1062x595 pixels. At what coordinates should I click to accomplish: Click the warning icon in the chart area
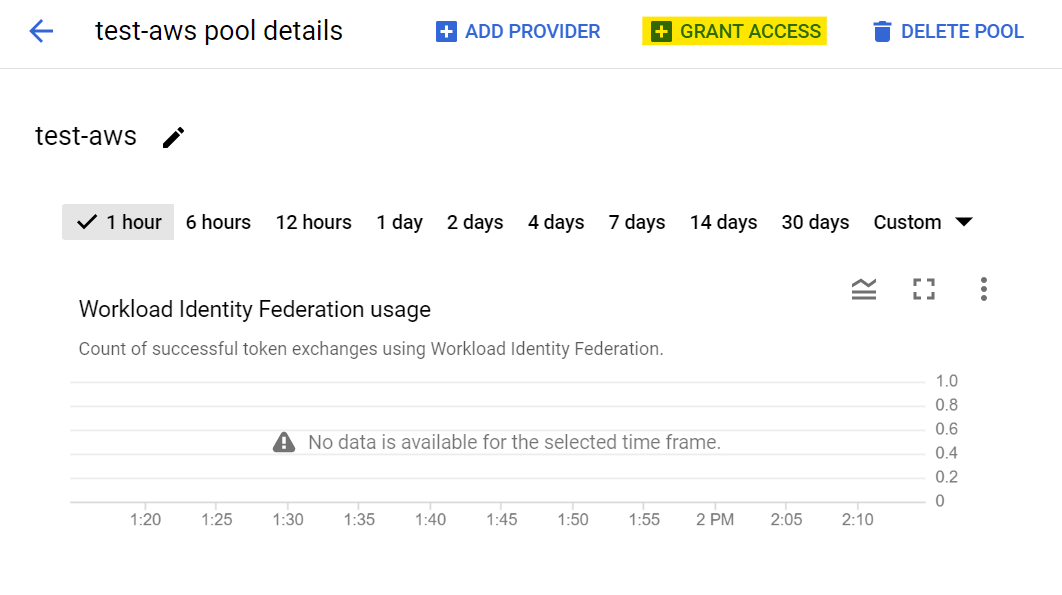click(x=284, y=441)
